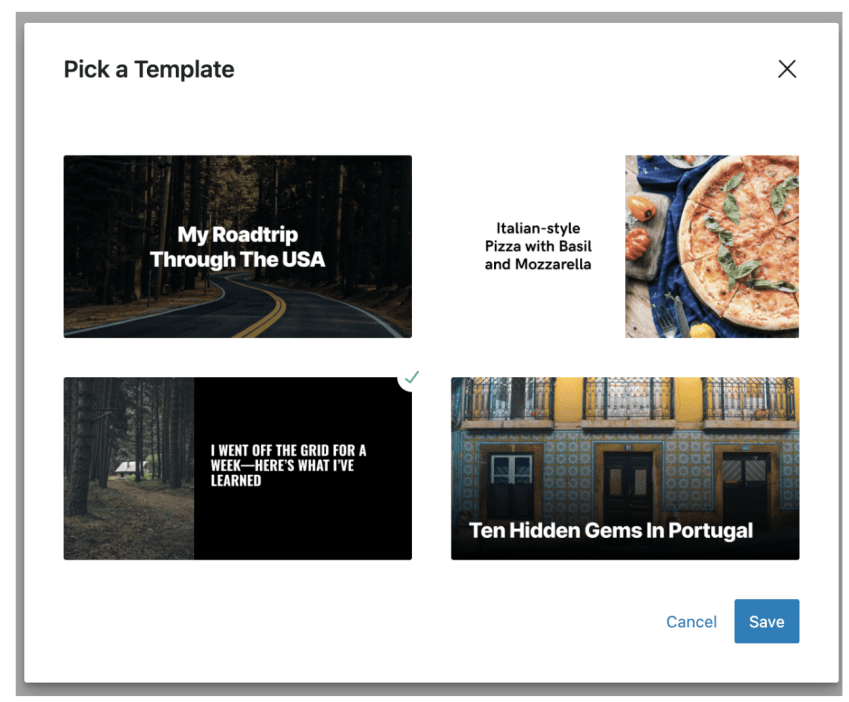The height and width of the screenshot is (702, 849).
Task: Select the My Roadtrip Through The USA template
Action: point(237,246)
